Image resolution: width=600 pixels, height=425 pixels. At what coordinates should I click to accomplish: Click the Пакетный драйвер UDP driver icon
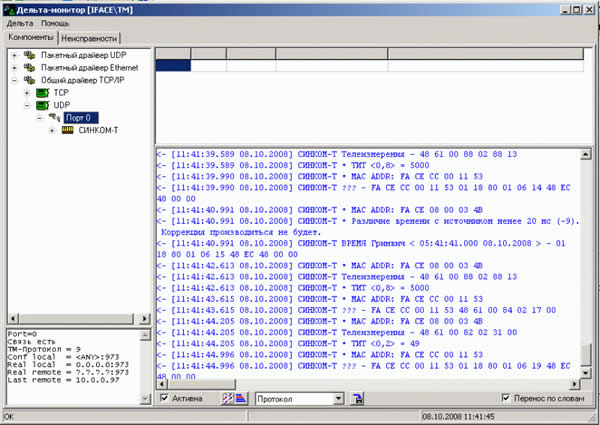[x=30, y=54]
